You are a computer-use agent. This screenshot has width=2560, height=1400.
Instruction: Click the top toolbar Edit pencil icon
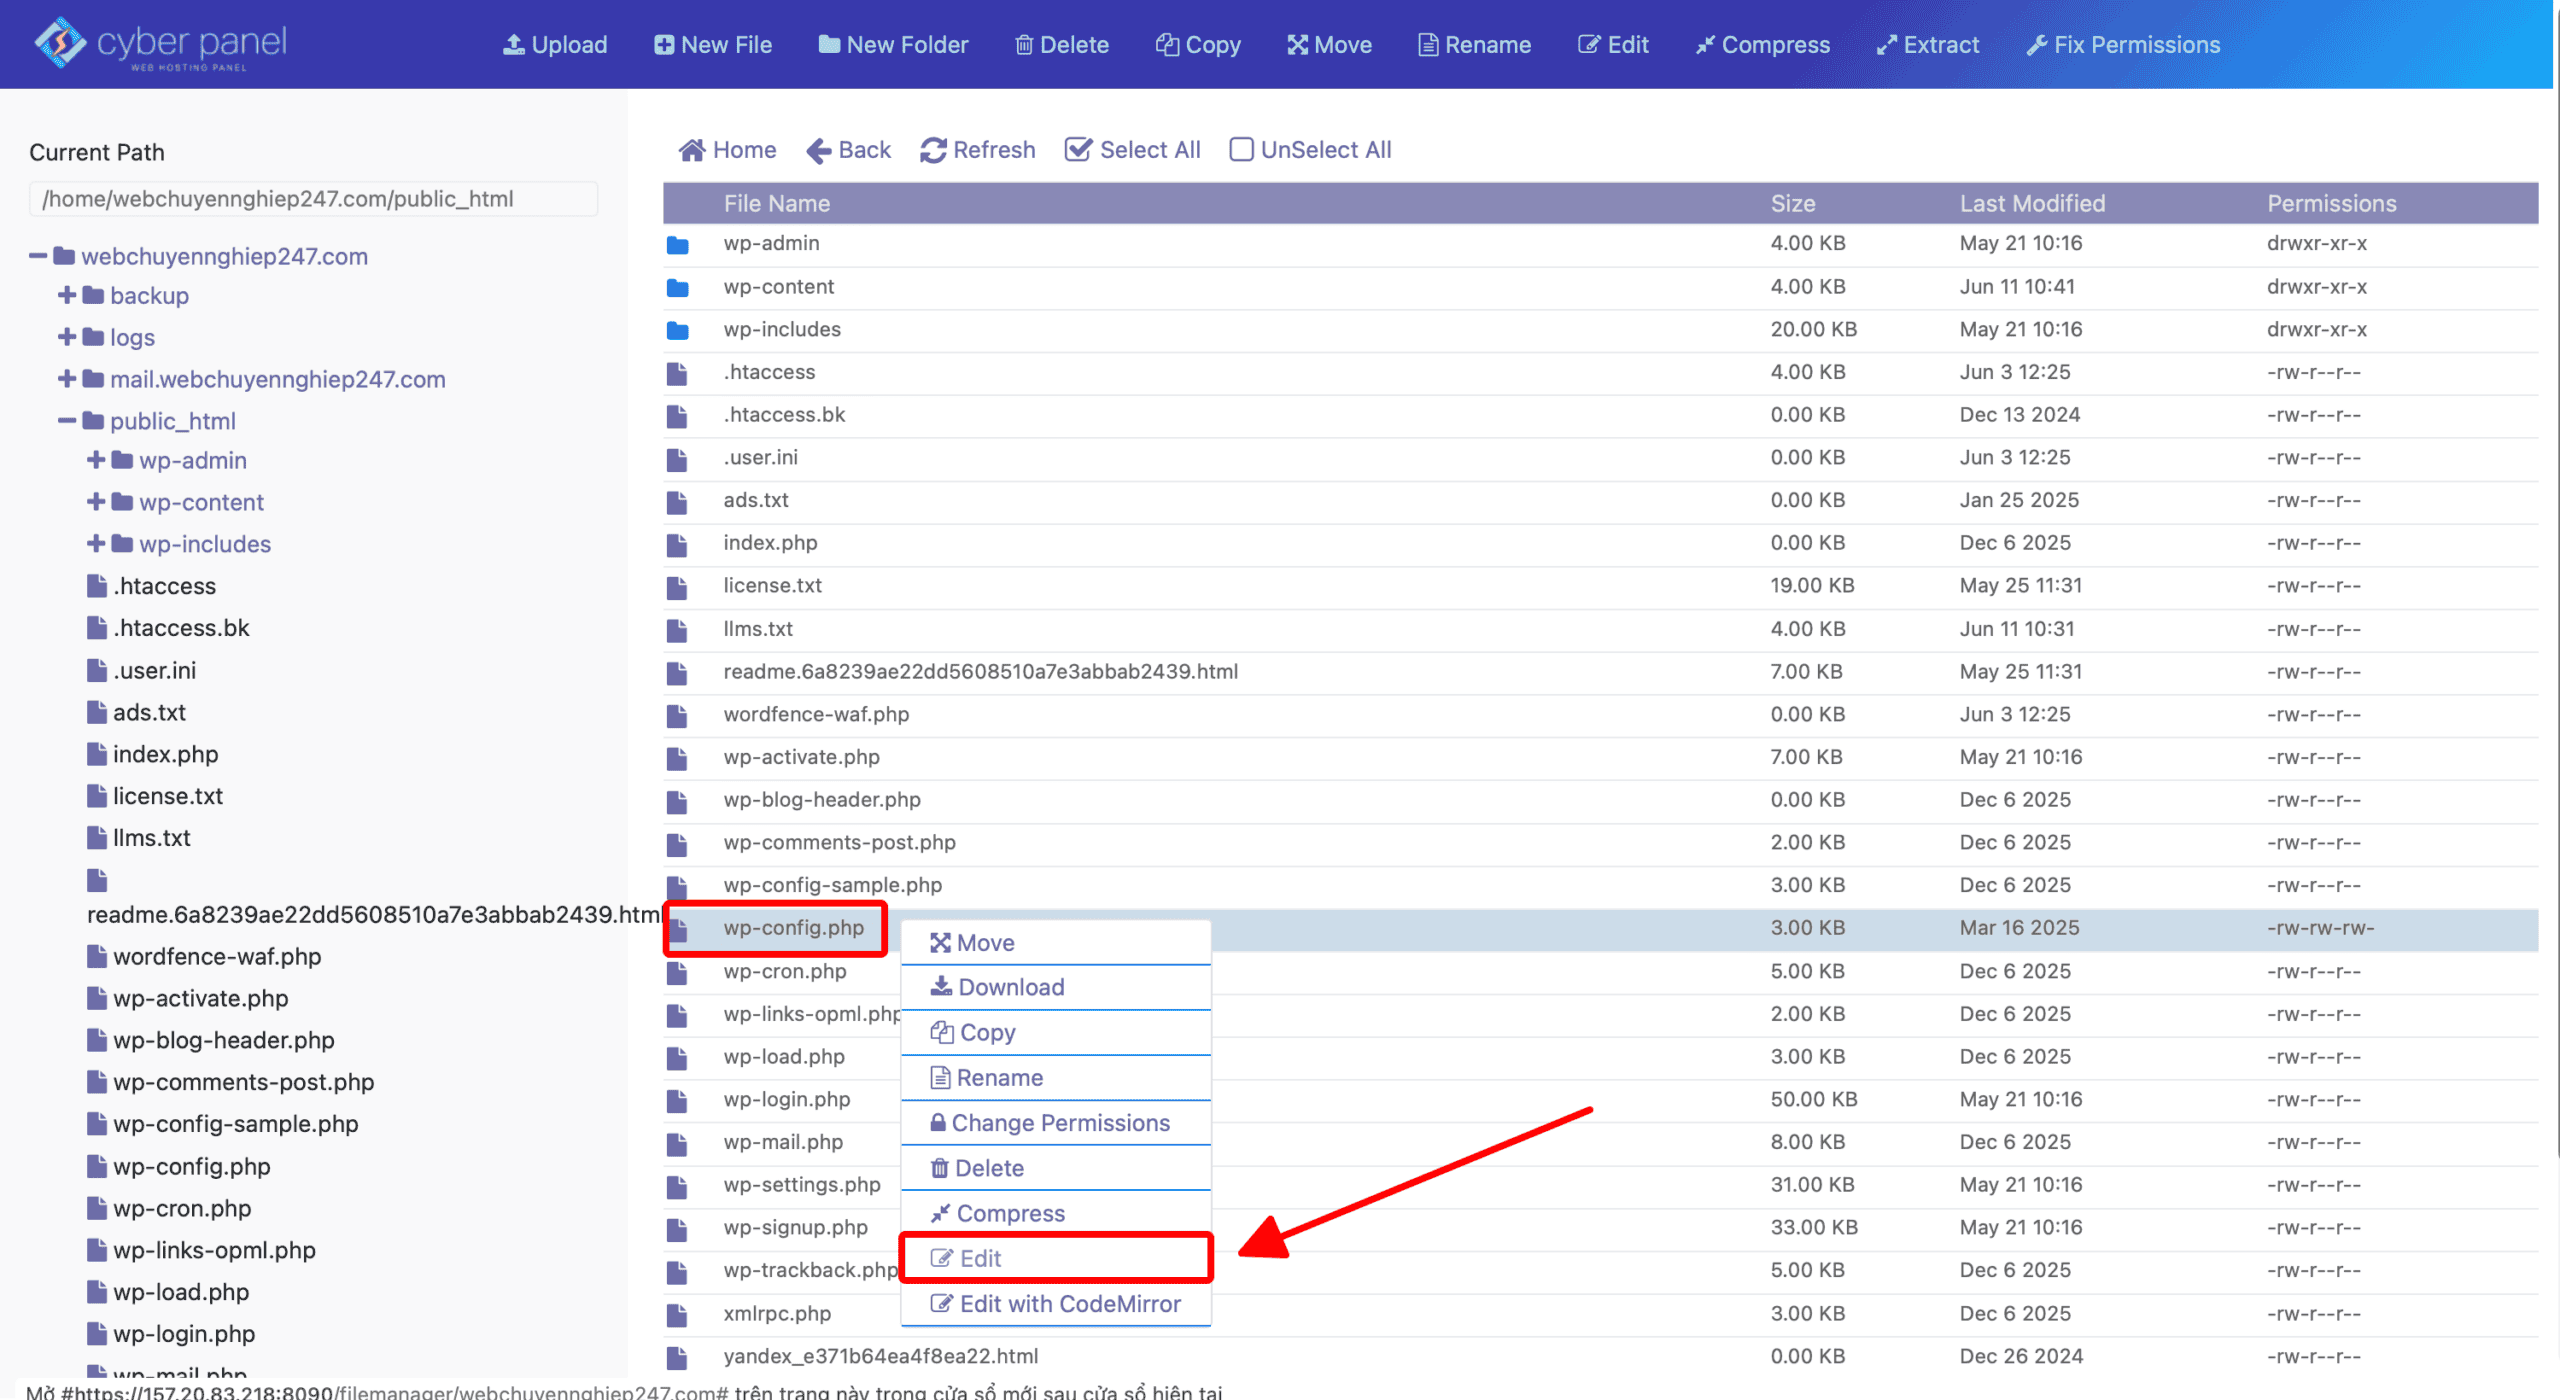point(1589,45)
